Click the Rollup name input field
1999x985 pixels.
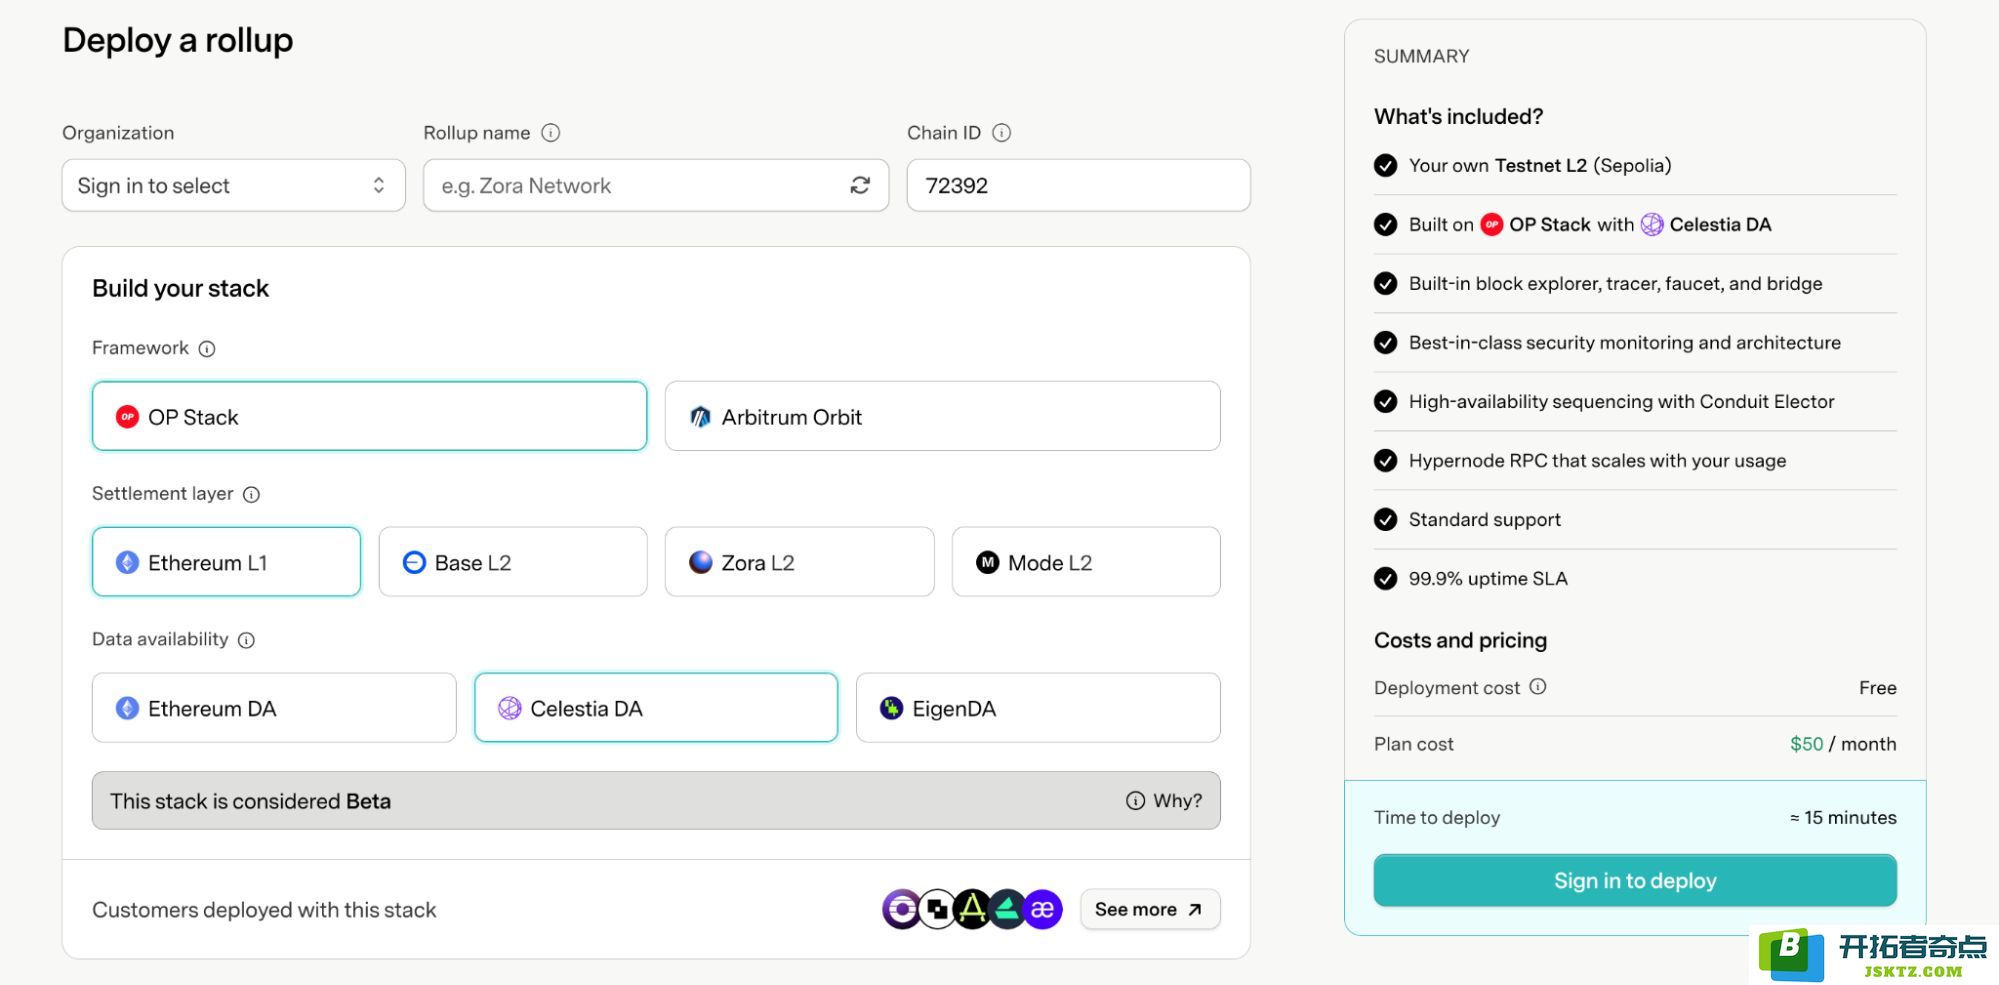(x=655, y=185)
